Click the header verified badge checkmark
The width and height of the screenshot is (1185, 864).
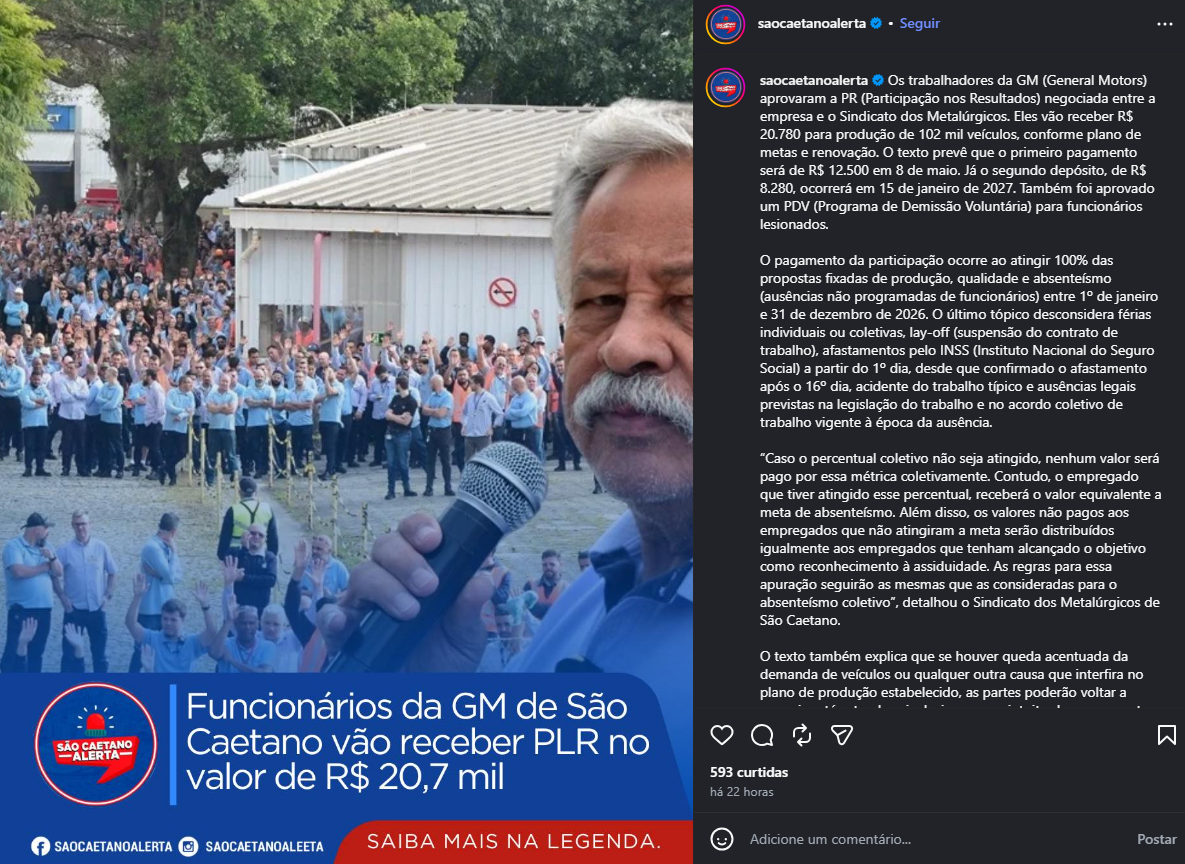tap(876, 23)
